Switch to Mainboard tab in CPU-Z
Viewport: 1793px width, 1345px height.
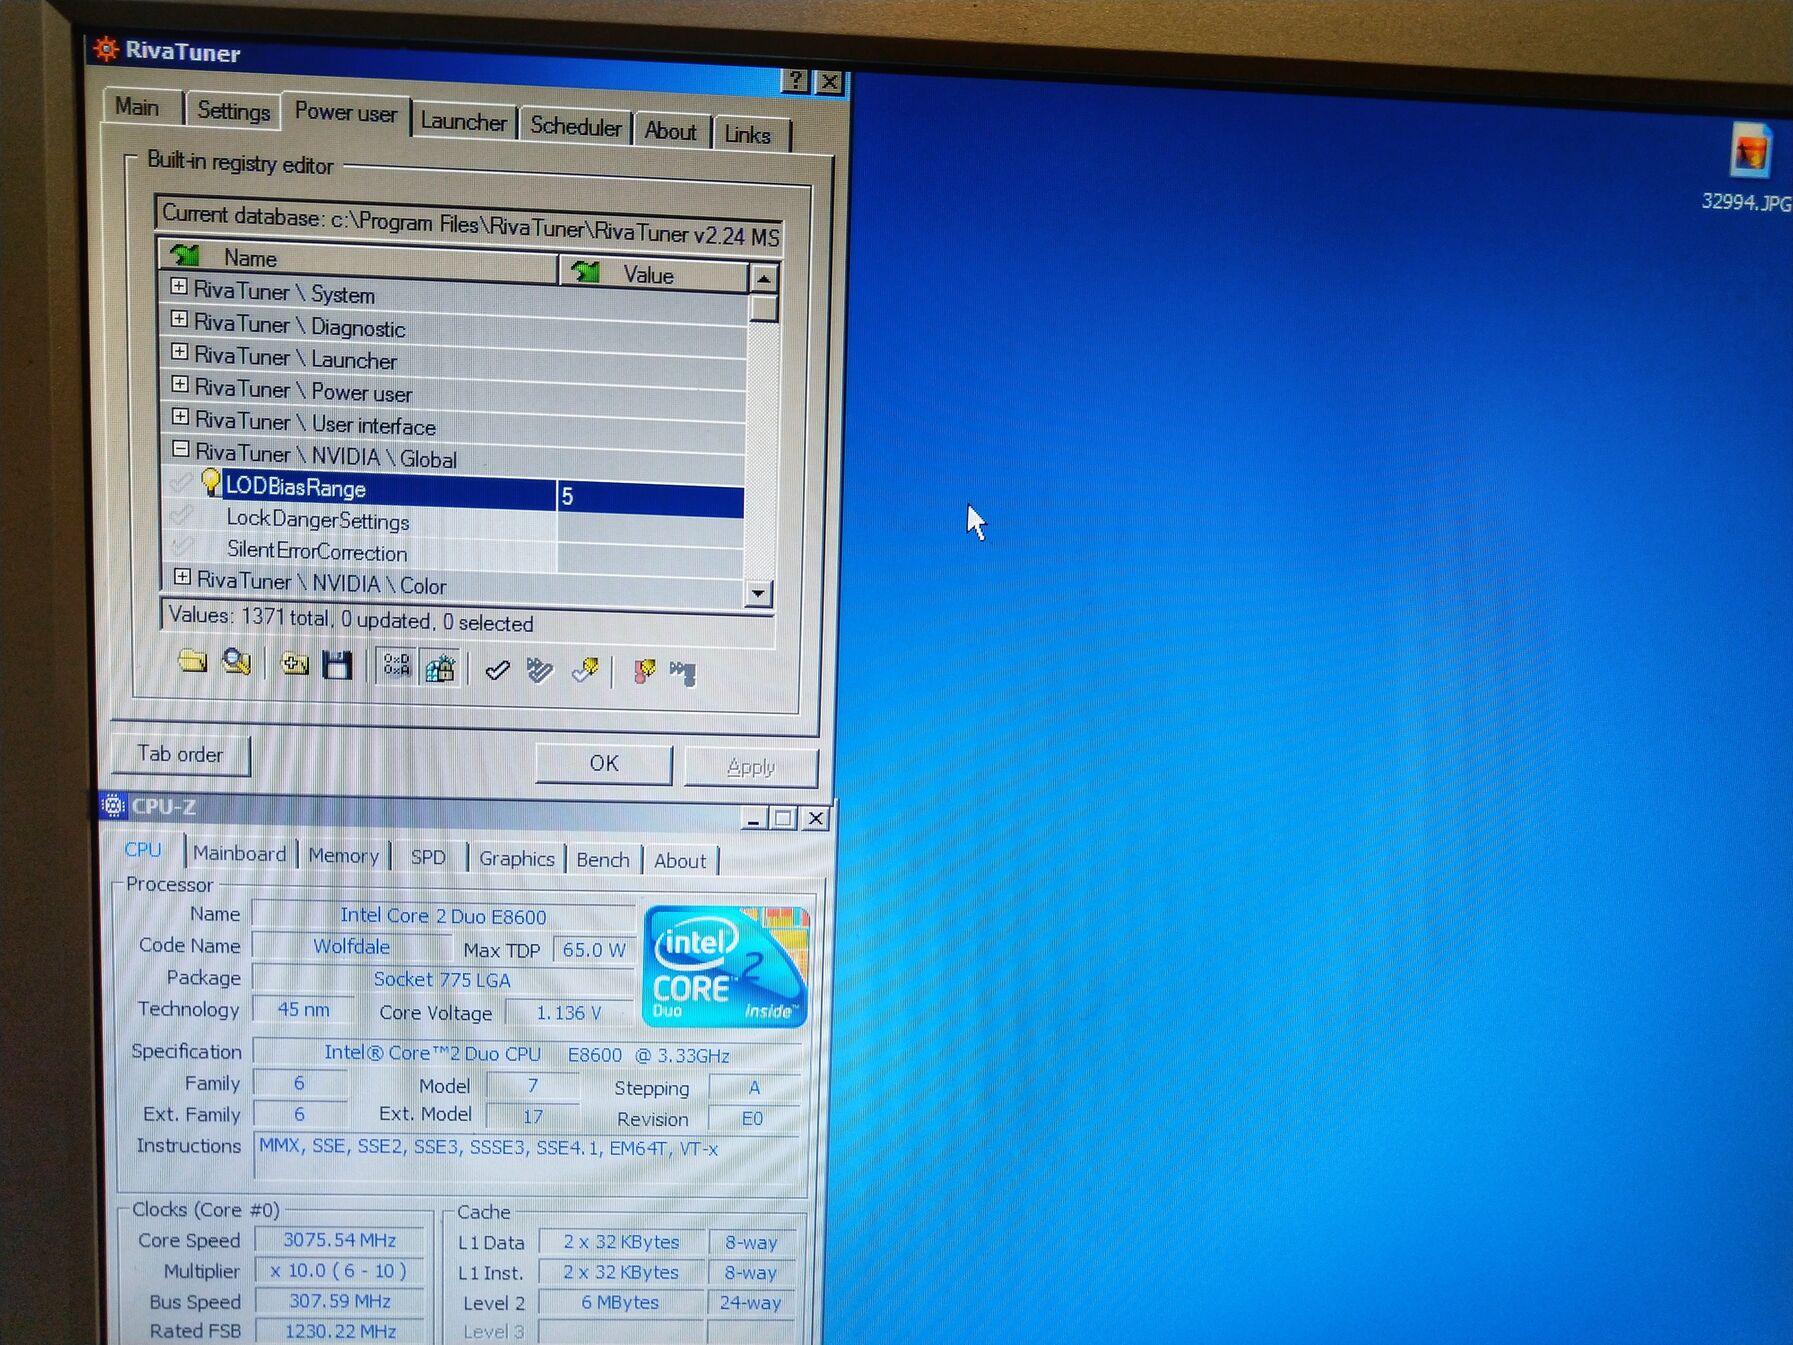point(240,853)
